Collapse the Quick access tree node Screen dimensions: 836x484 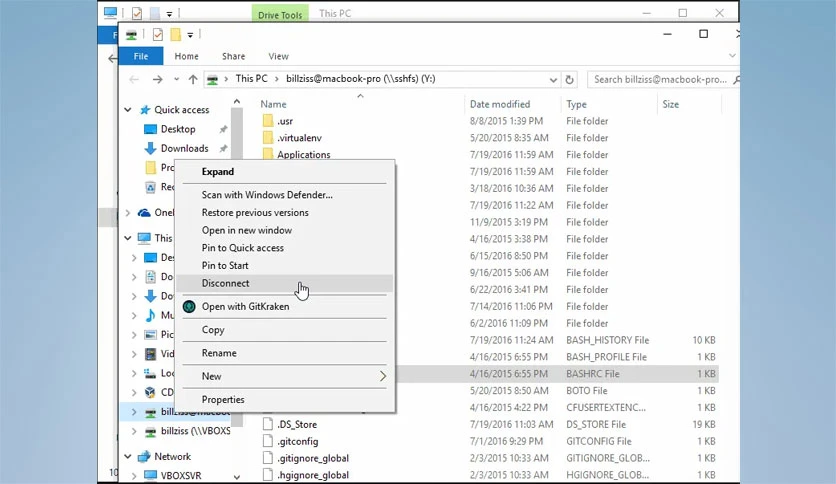[128, 110]
